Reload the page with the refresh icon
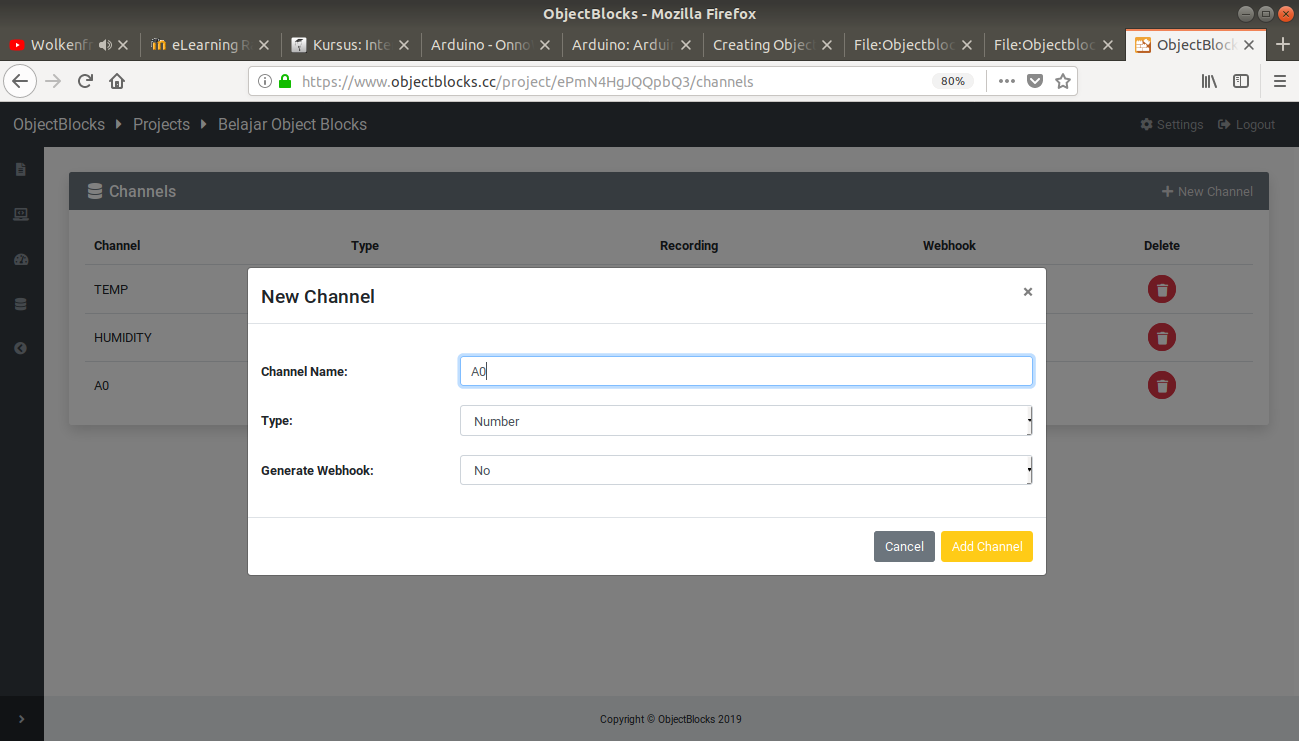The image size is (1299, 741). tap(86, 81)
